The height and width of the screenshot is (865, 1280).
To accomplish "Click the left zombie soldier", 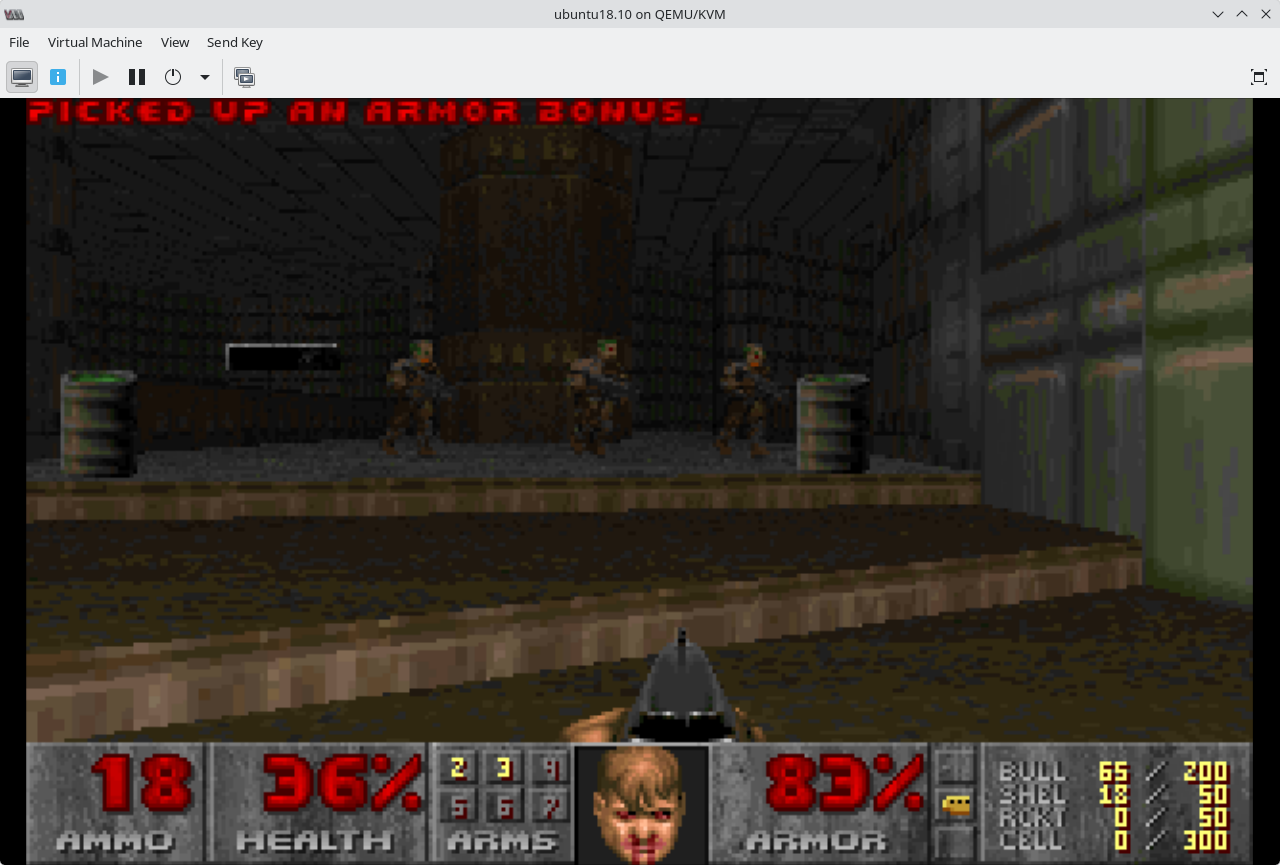I will [415, 397].
